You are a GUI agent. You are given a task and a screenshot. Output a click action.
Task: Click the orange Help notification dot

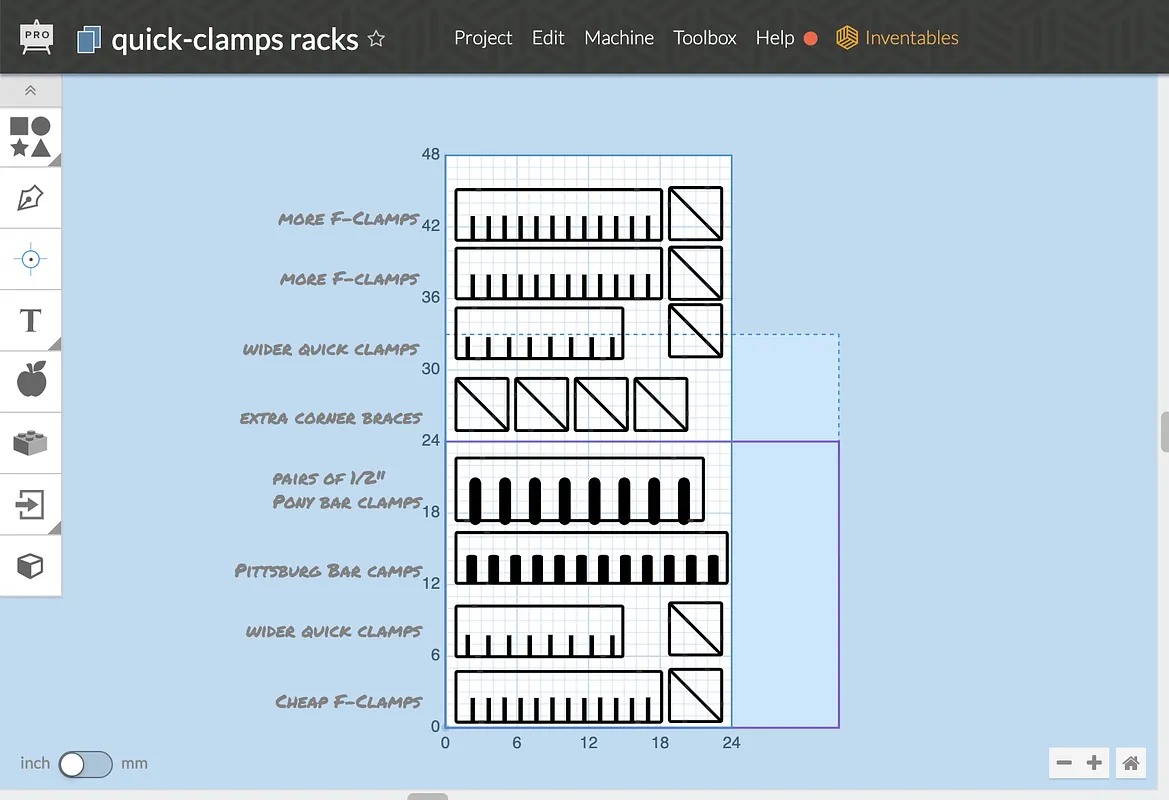(810, 39)
